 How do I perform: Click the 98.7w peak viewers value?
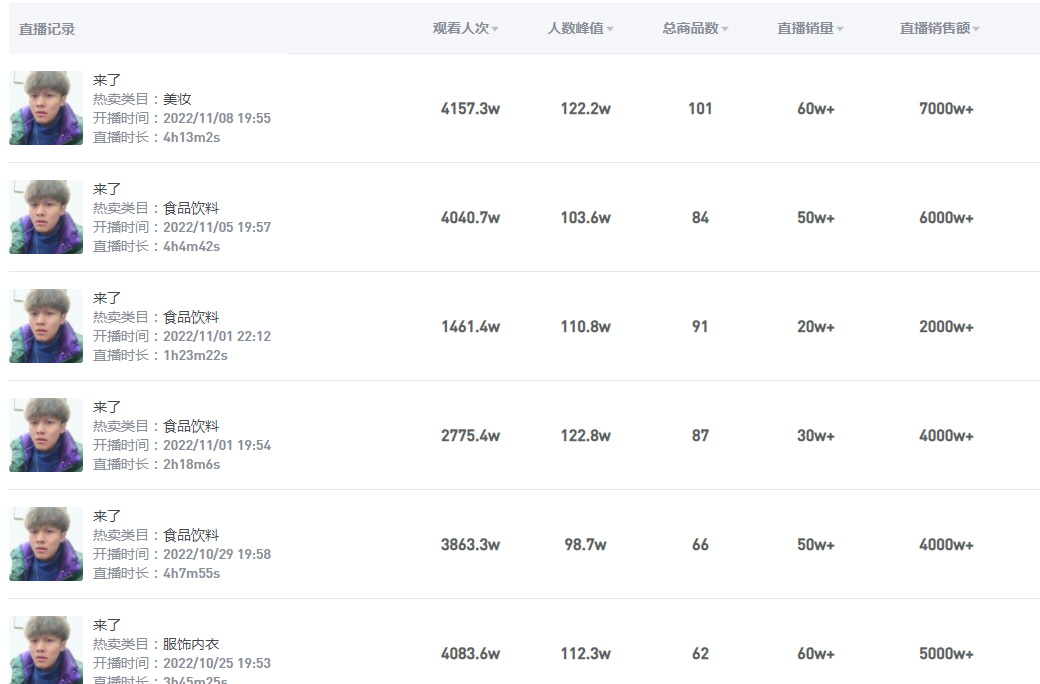(585, 545)
